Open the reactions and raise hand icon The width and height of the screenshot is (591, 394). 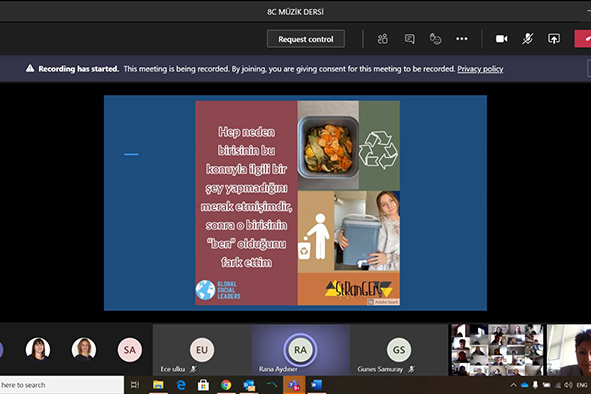click(435, 39)
